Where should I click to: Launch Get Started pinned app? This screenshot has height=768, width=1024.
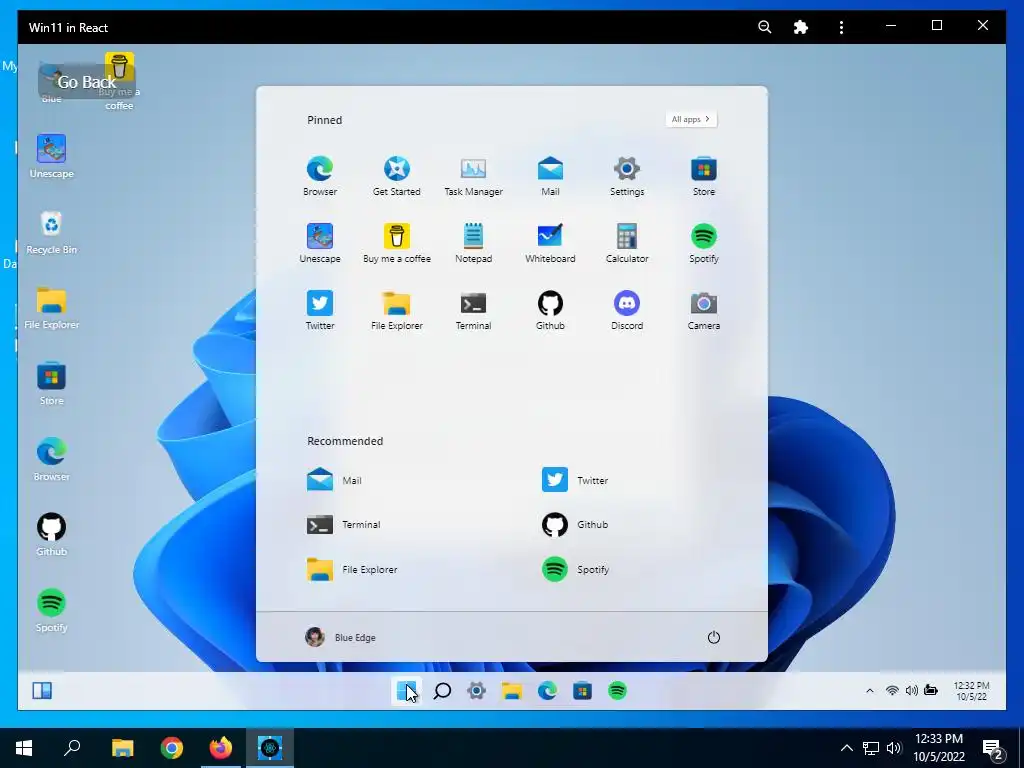click(x=396, y=175)
